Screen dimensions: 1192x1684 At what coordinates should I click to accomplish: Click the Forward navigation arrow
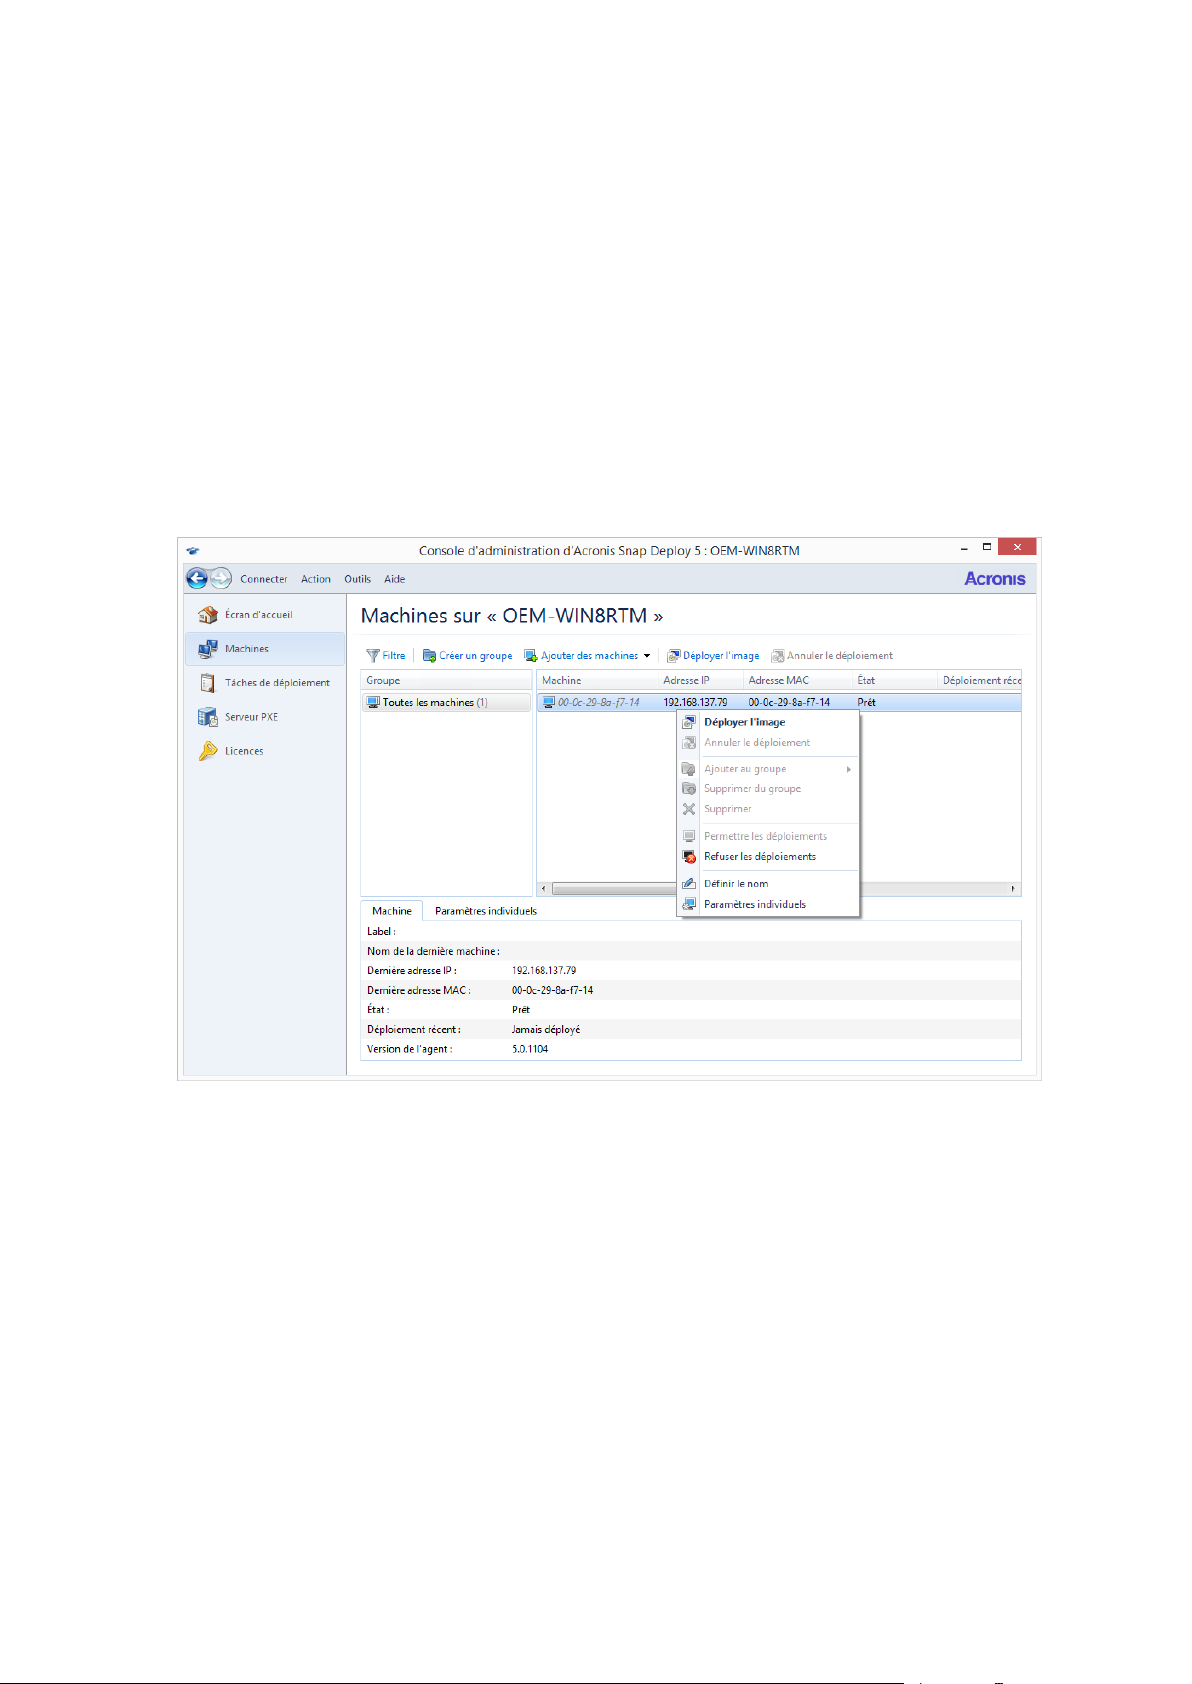tap(221, 579)
